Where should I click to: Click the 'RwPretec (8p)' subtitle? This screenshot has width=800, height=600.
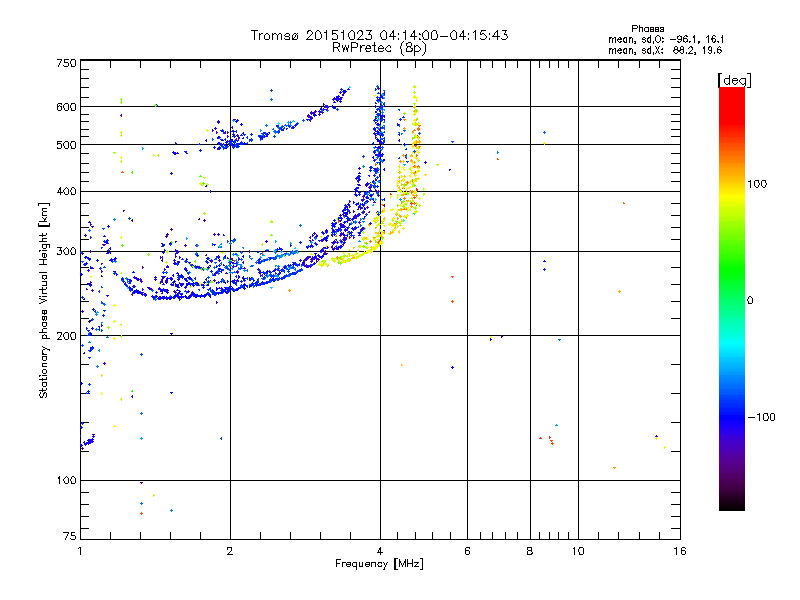pos(379,48)
